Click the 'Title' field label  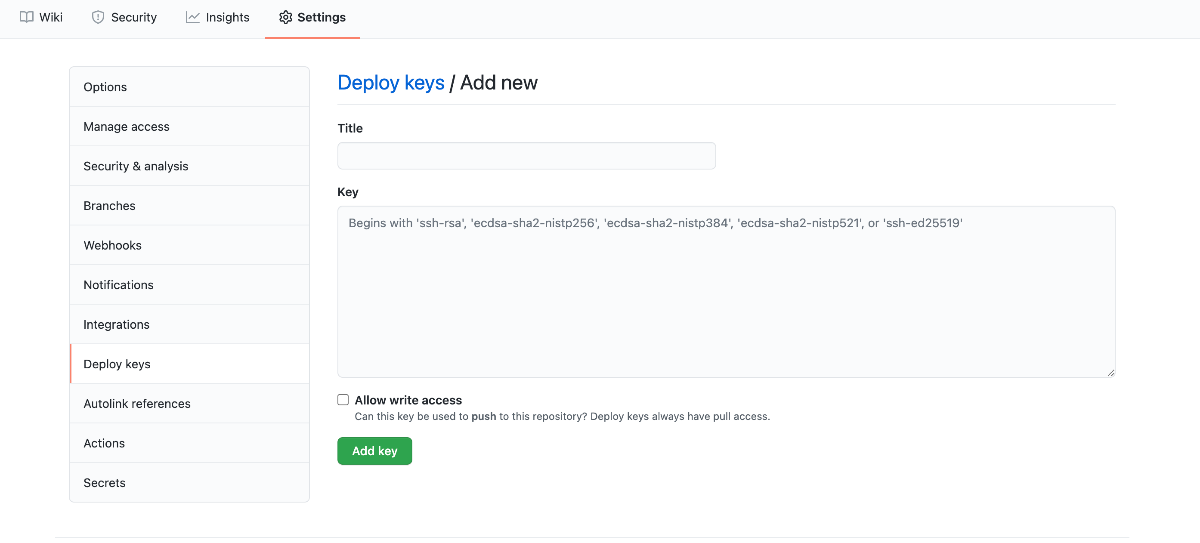pos(350,128)
